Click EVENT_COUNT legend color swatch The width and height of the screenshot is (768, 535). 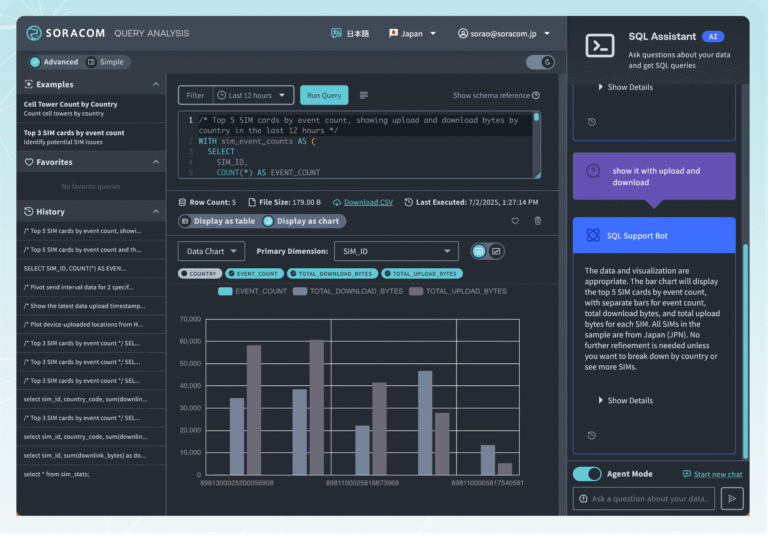tap(225, 291)
